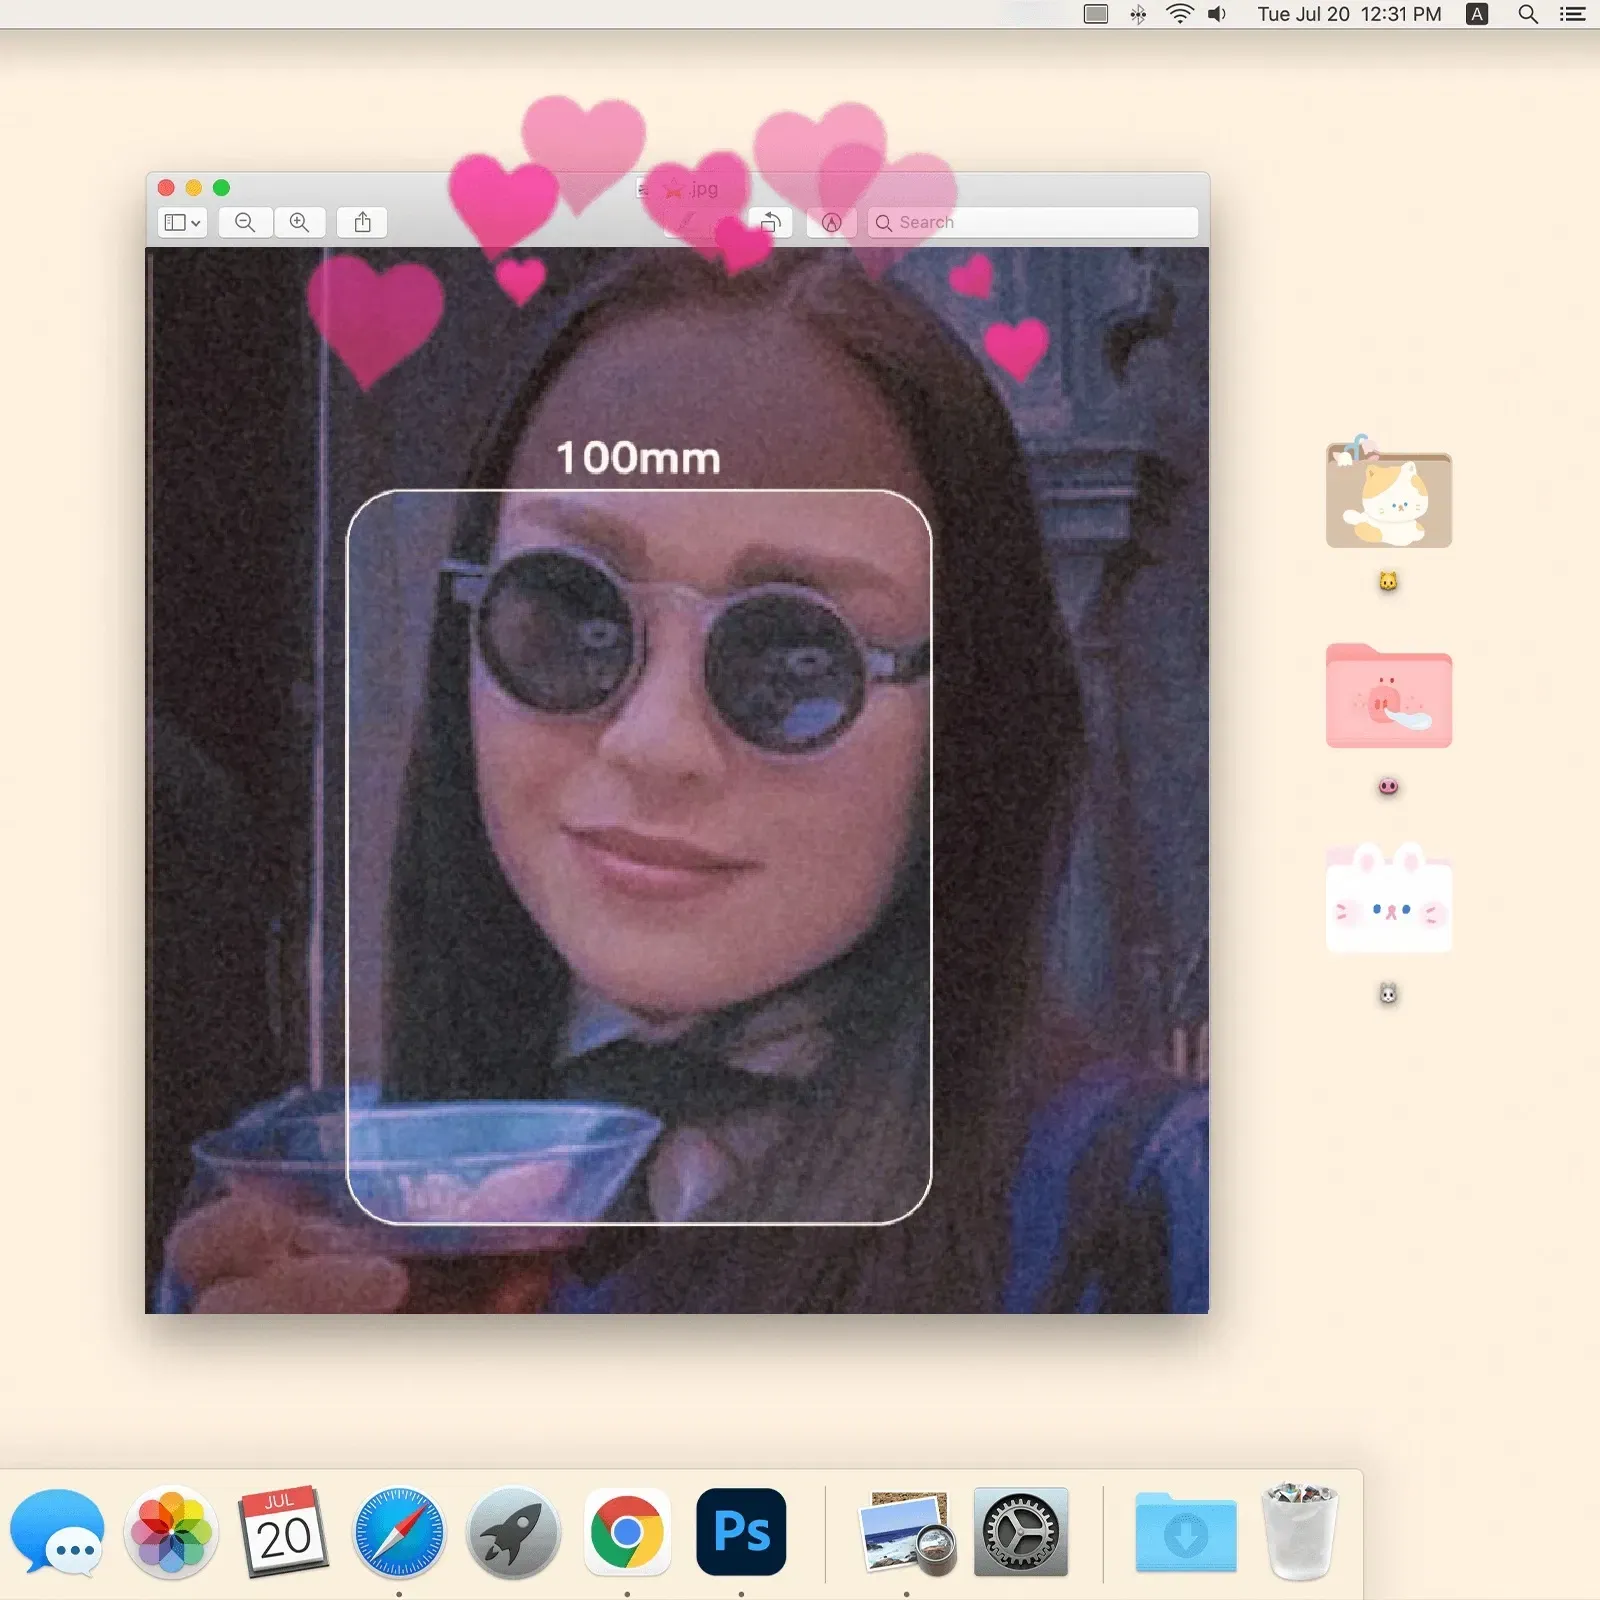Open the Share button in Preview toolbar
Screen dimensions: 1600x1600
(362, 222)
